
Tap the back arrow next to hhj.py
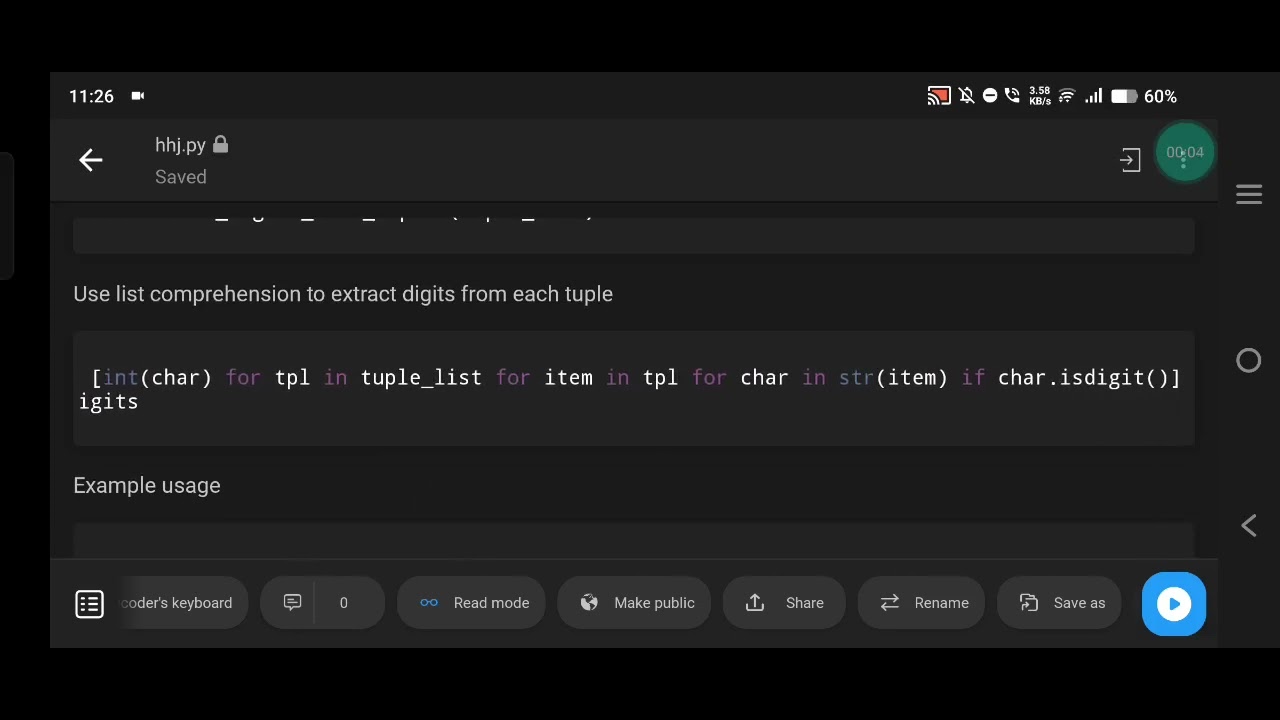pyautogui.click(x=91, y=160)
